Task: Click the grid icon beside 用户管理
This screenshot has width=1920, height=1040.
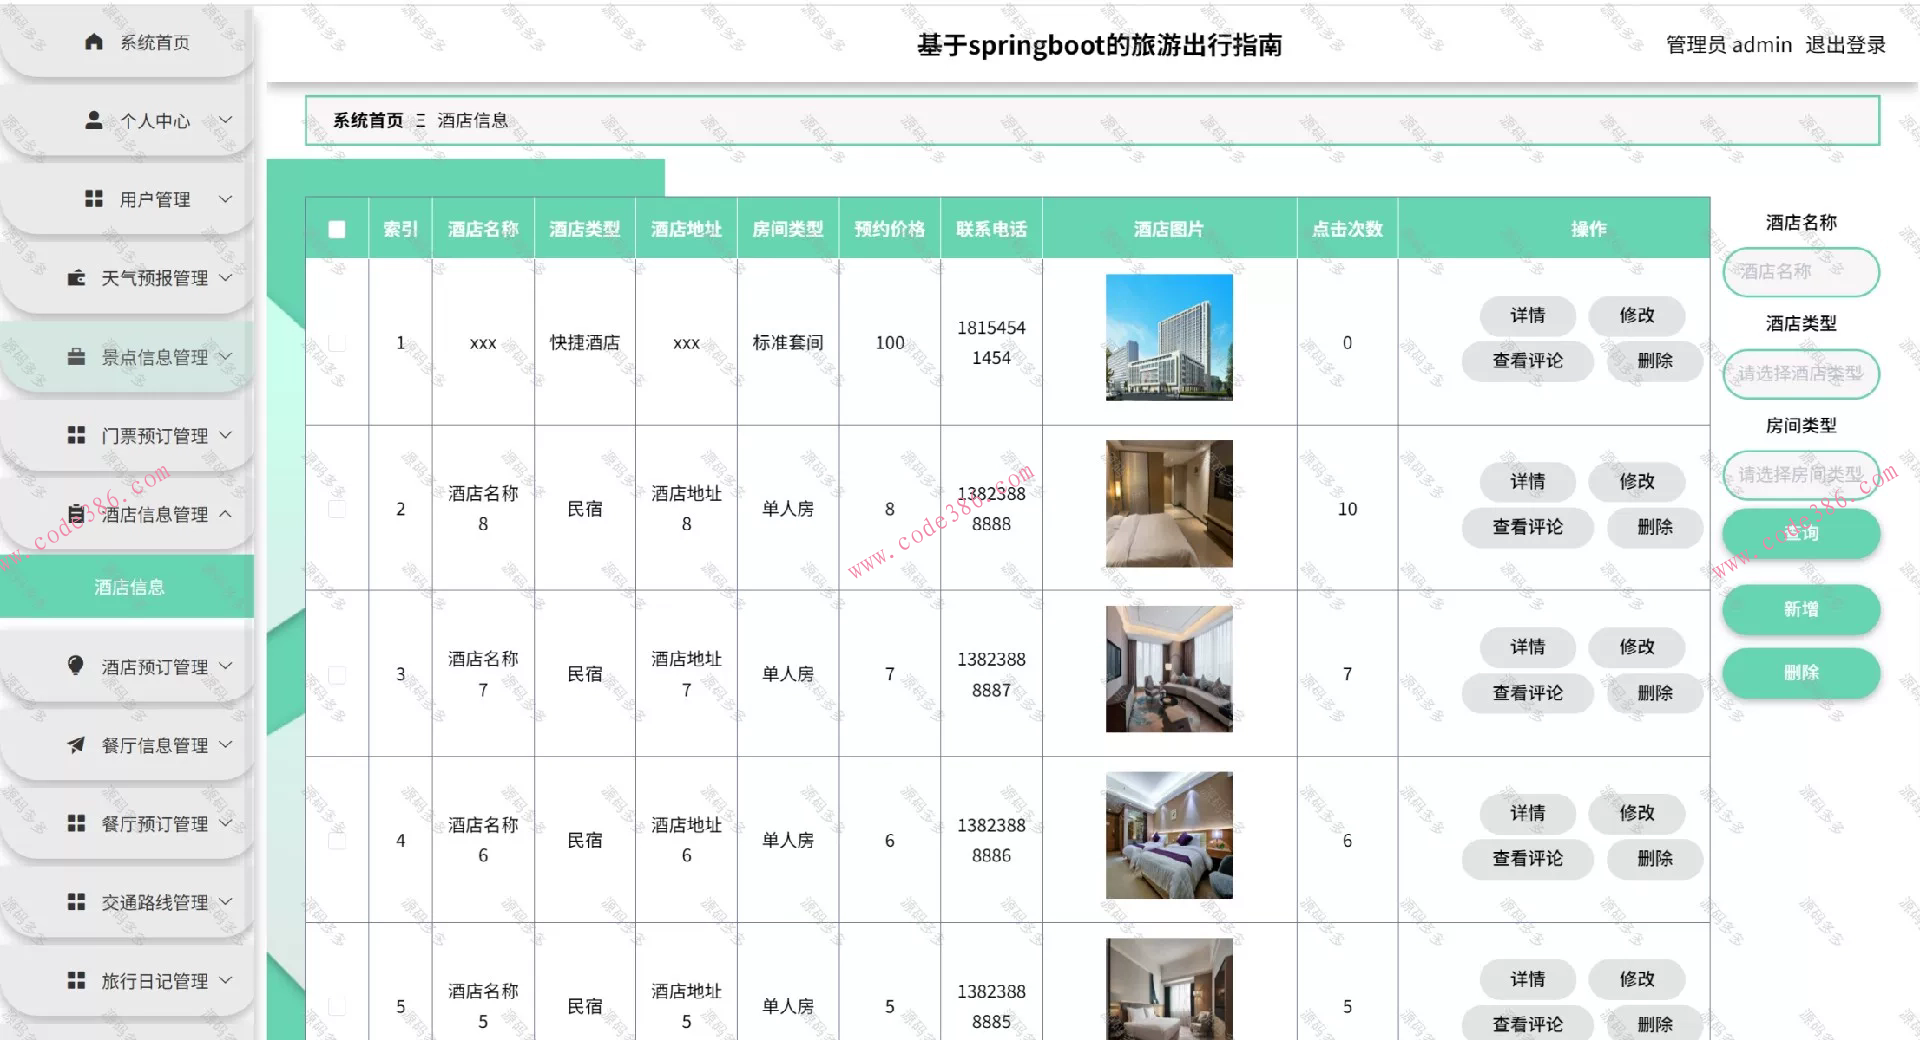Action: click(x=94, y=199)
